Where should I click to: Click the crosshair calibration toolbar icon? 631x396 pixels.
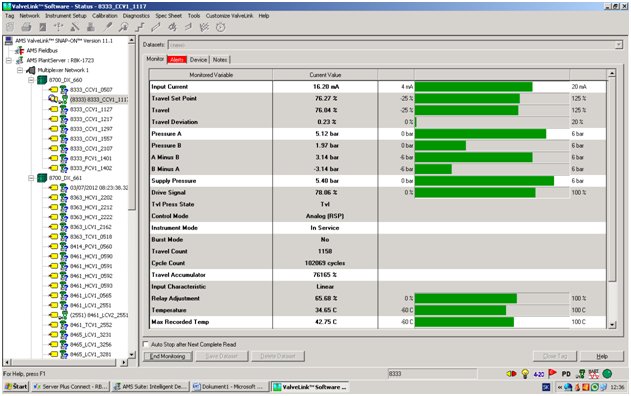point(59,27)
